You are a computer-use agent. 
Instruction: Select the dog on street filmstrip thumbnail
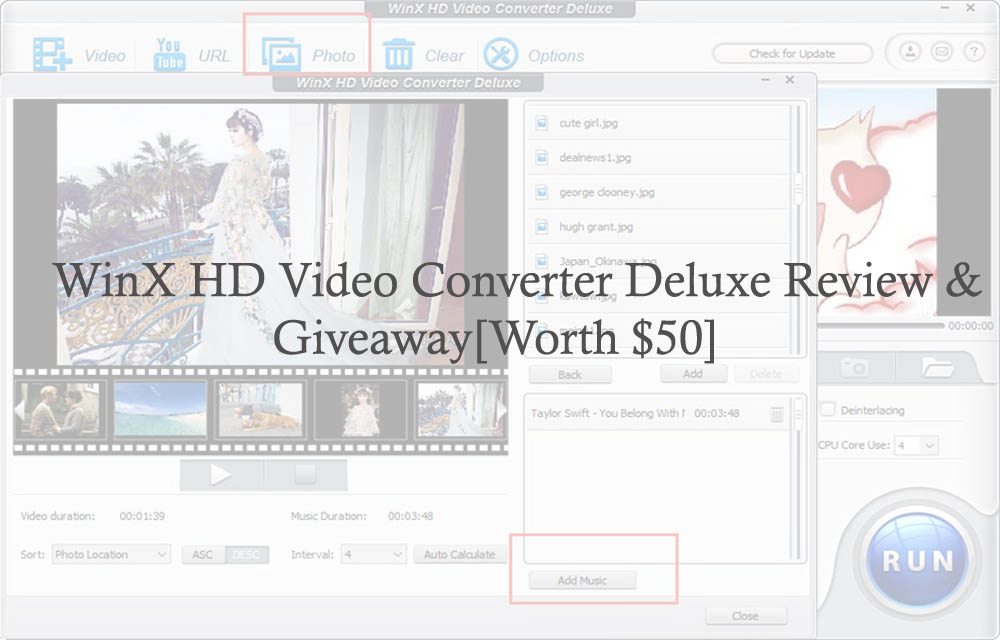point(260,410)
